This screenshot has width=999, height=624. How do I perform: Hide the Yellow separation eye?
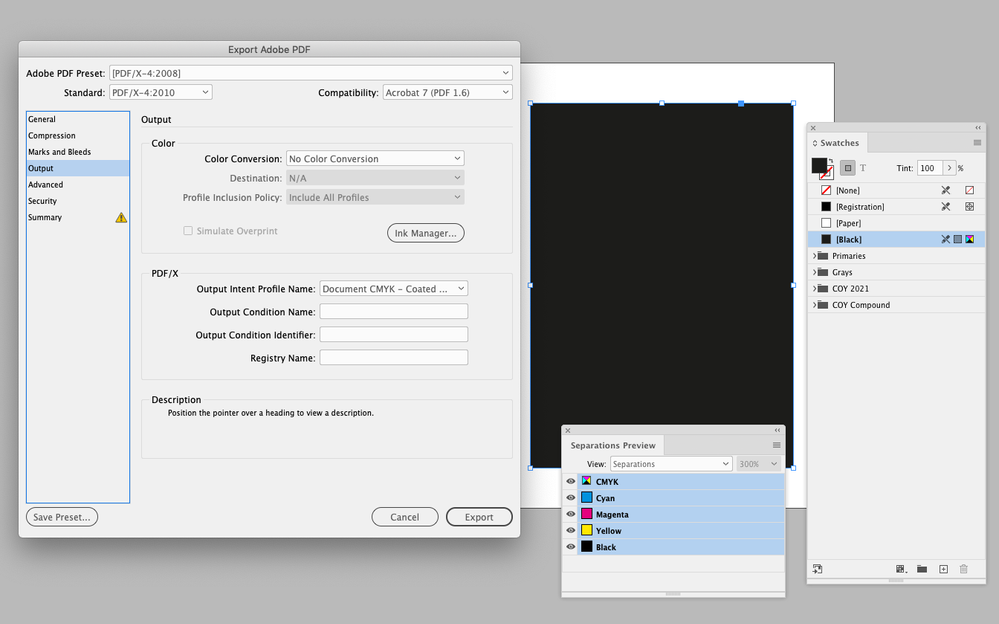[570, 530]
